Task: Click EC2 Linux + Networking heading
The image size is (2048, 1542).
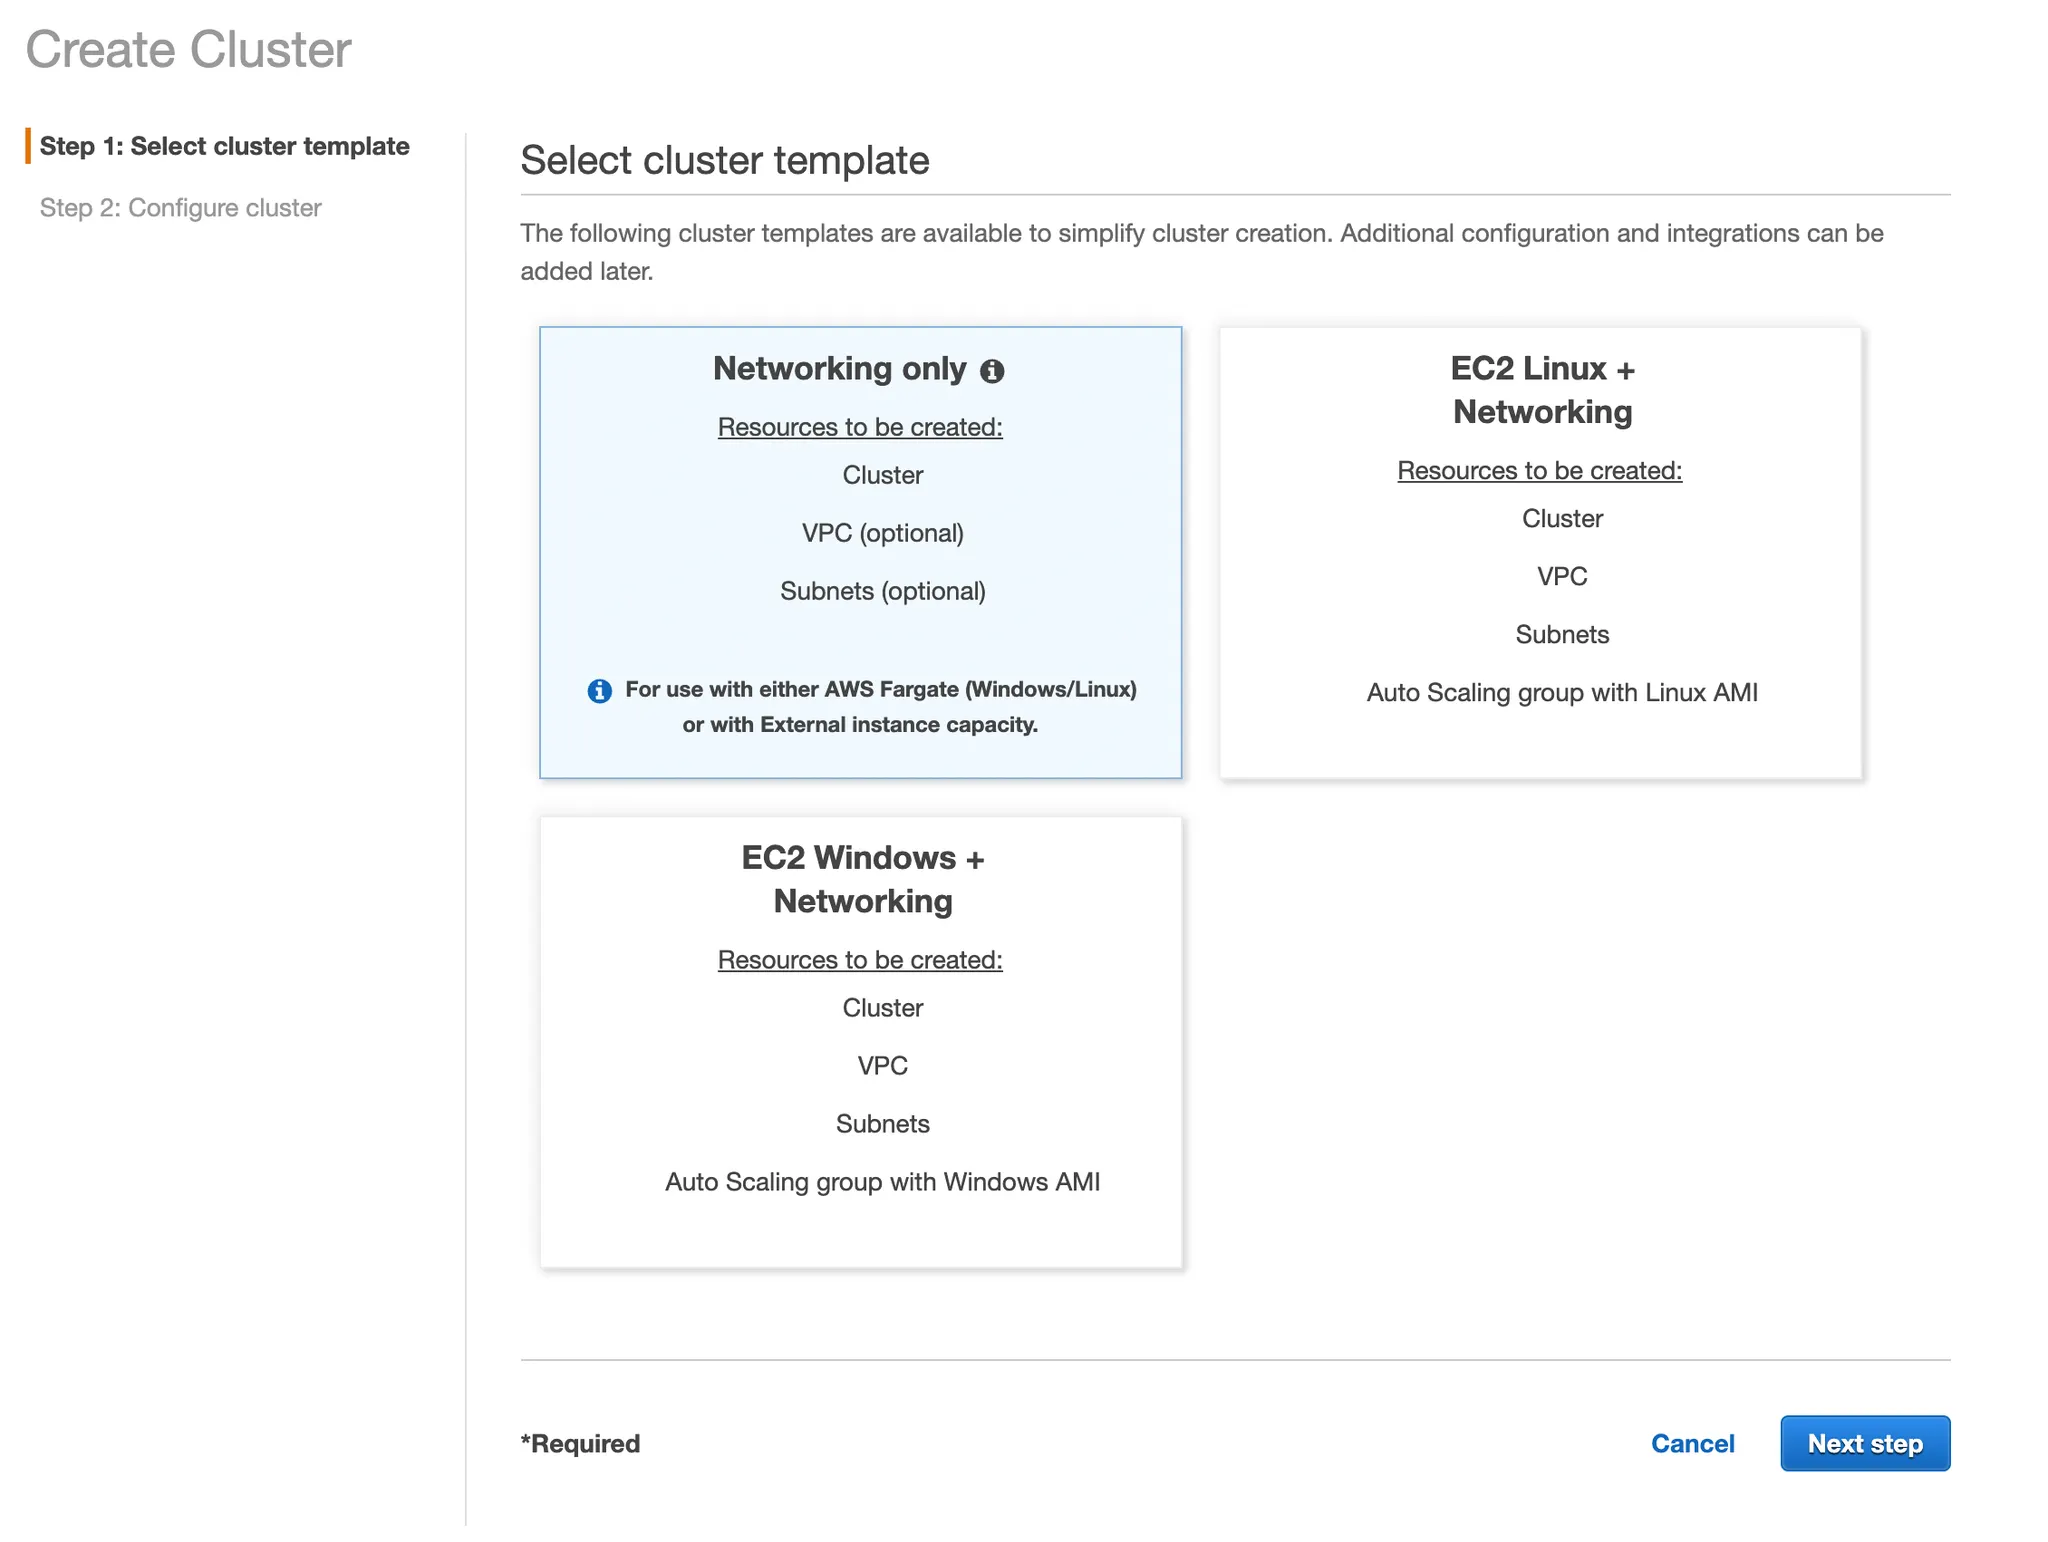Action: 1541,390
